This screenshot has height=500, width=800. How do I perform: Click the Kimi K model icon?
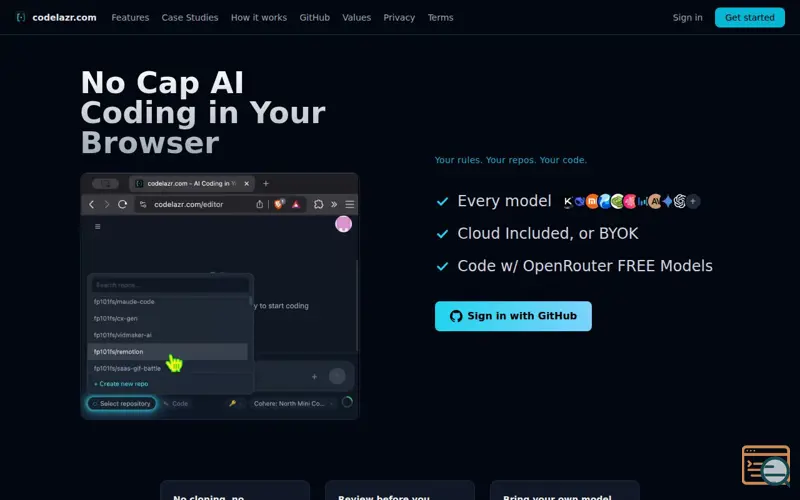click(x=567, y=202)
